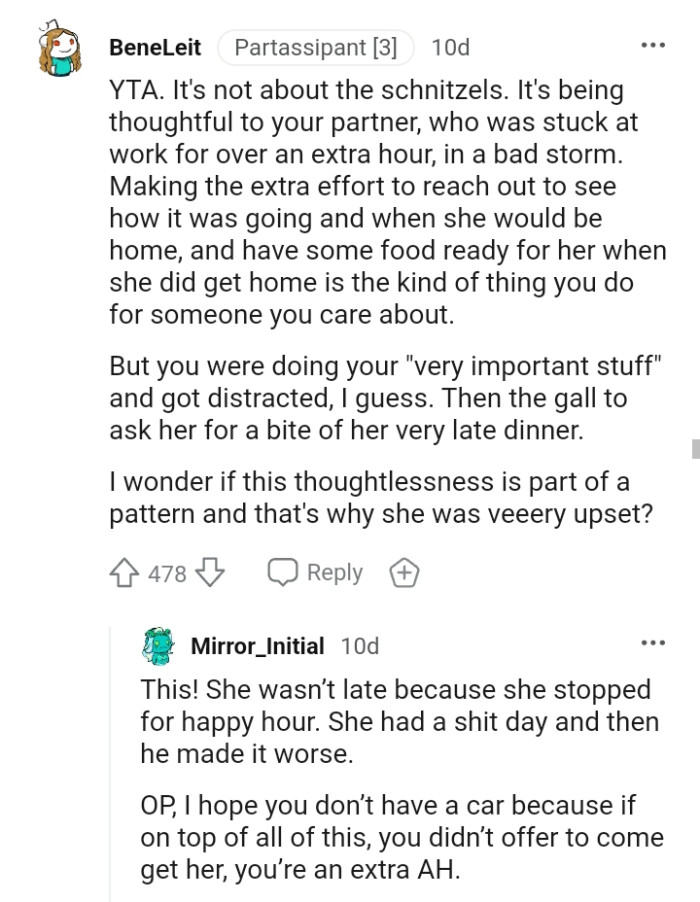Open the overflow menu on BeneLeit's comment
The image size is (700, 902).
click(654, 44)
